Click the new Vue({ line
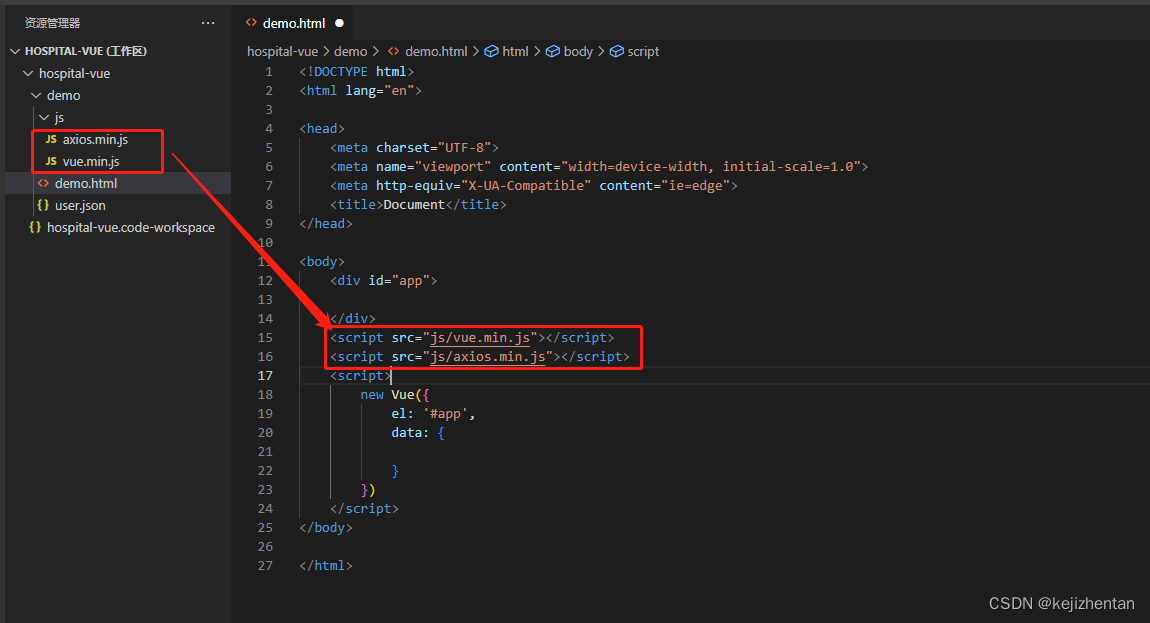 coord(395,395)
